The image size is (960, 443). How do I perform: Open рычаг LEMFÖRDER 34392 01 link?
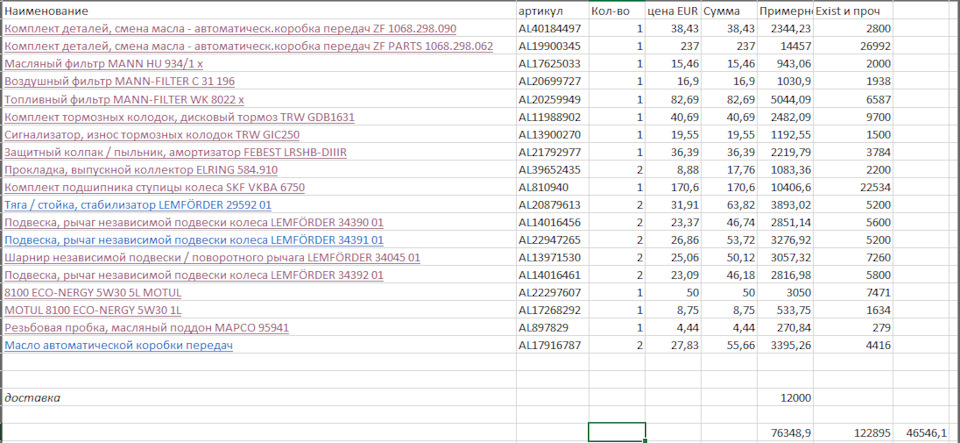[x=194, y=275]
